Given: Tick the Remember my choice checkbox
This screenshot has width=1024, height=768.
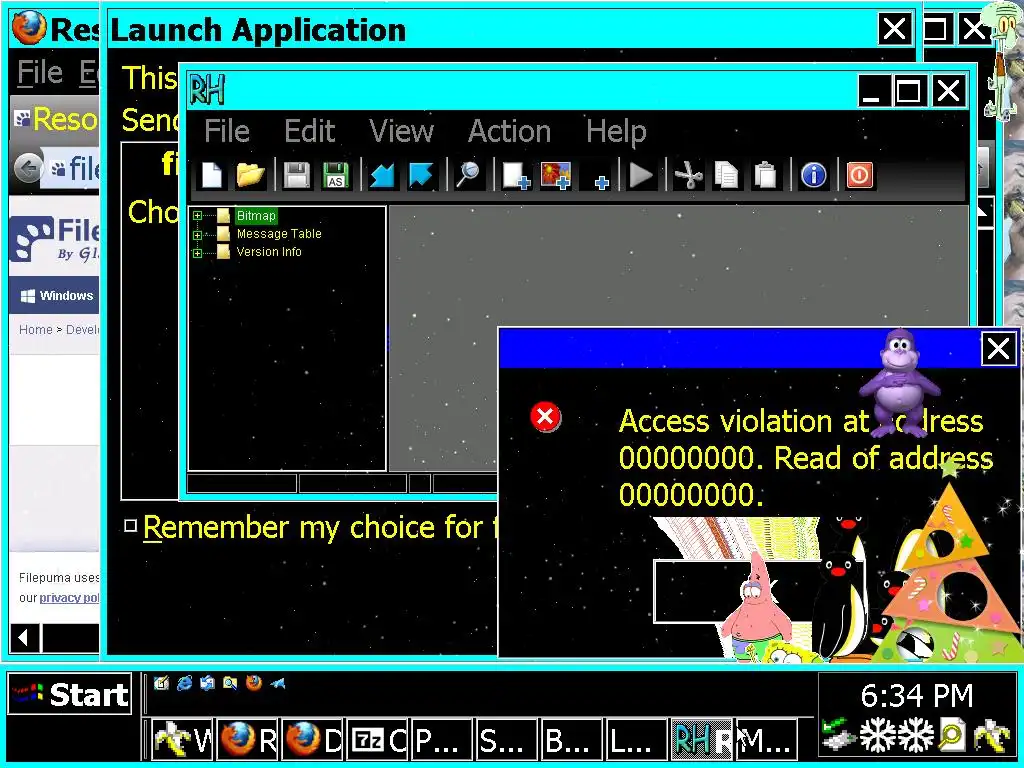Looking at the screenshot, I should 131,526.
